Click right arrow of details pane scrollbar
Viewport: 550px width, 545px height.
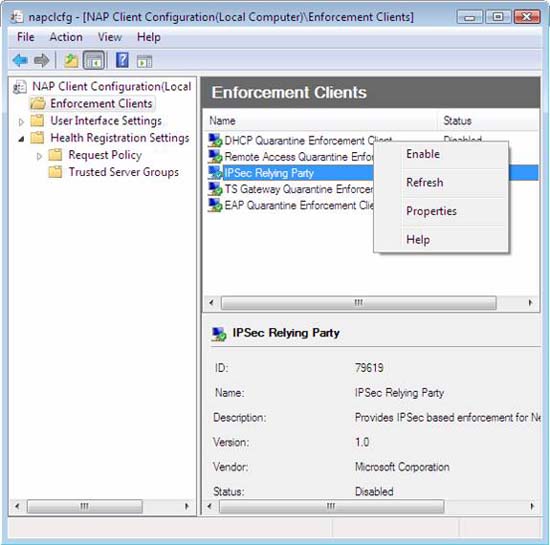[532, 506]
